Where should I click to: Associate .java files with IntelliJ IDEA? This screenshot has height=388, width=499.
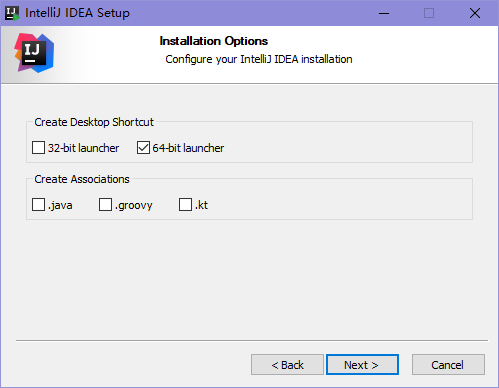[38, 205]
